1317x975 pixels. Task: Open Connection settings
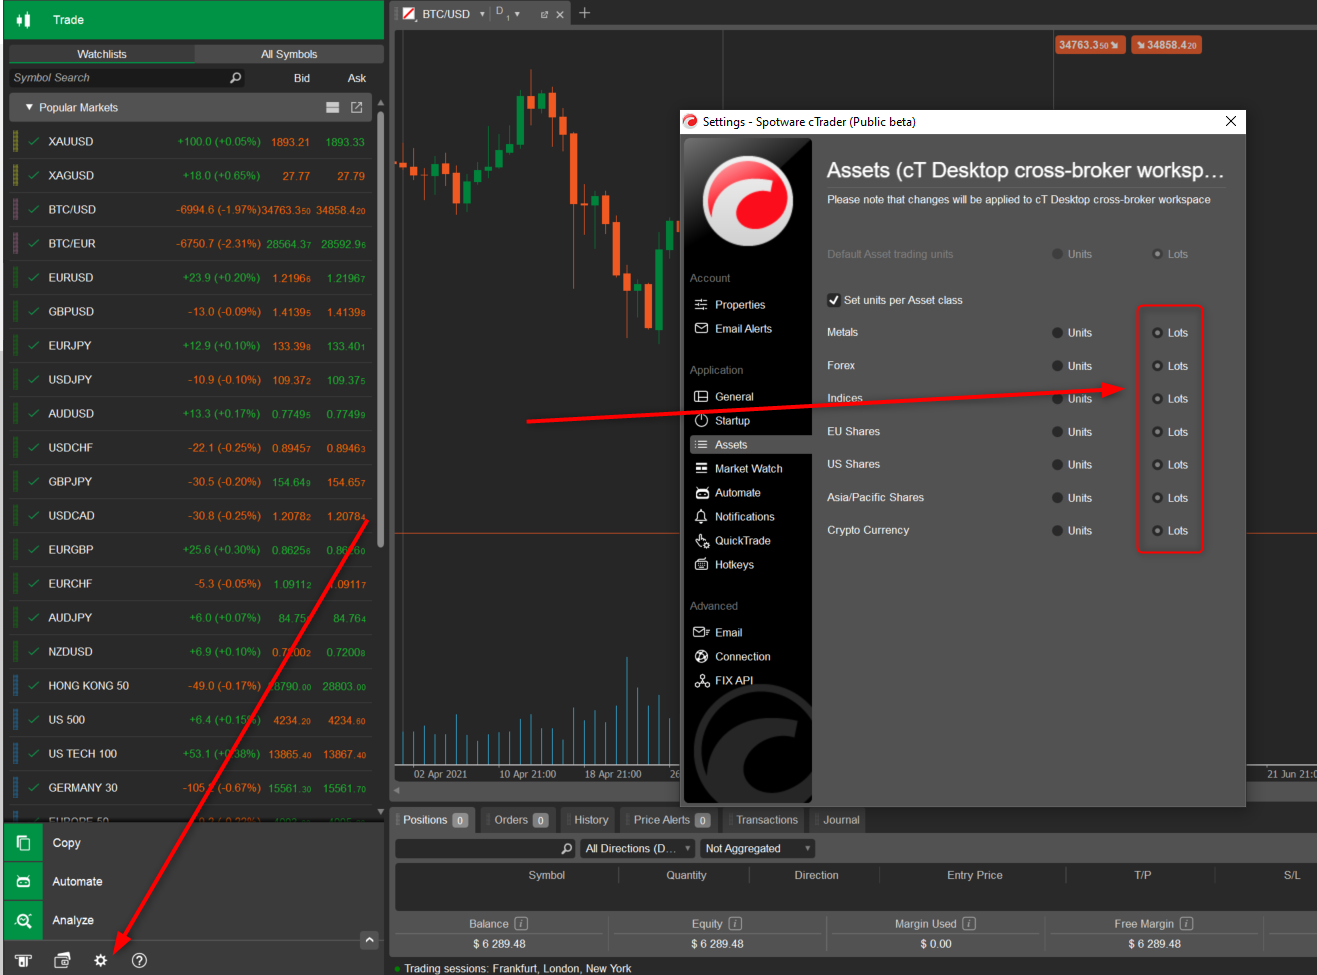742,657
